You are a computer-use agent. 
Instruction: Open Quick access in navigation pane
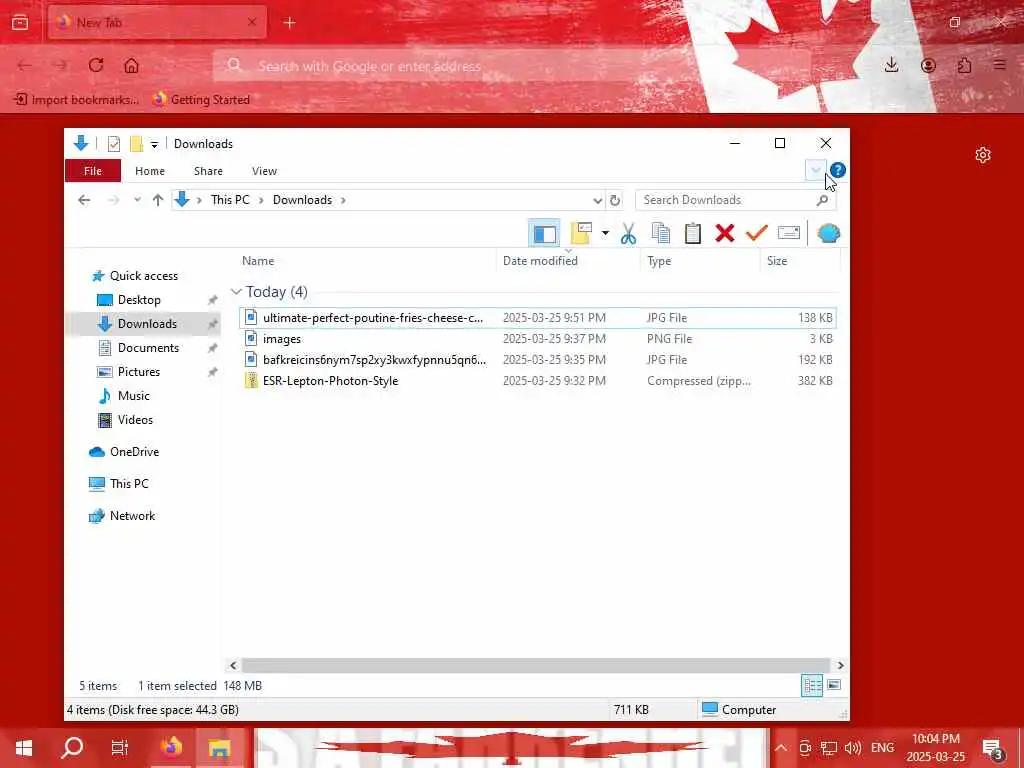(144, 276)
